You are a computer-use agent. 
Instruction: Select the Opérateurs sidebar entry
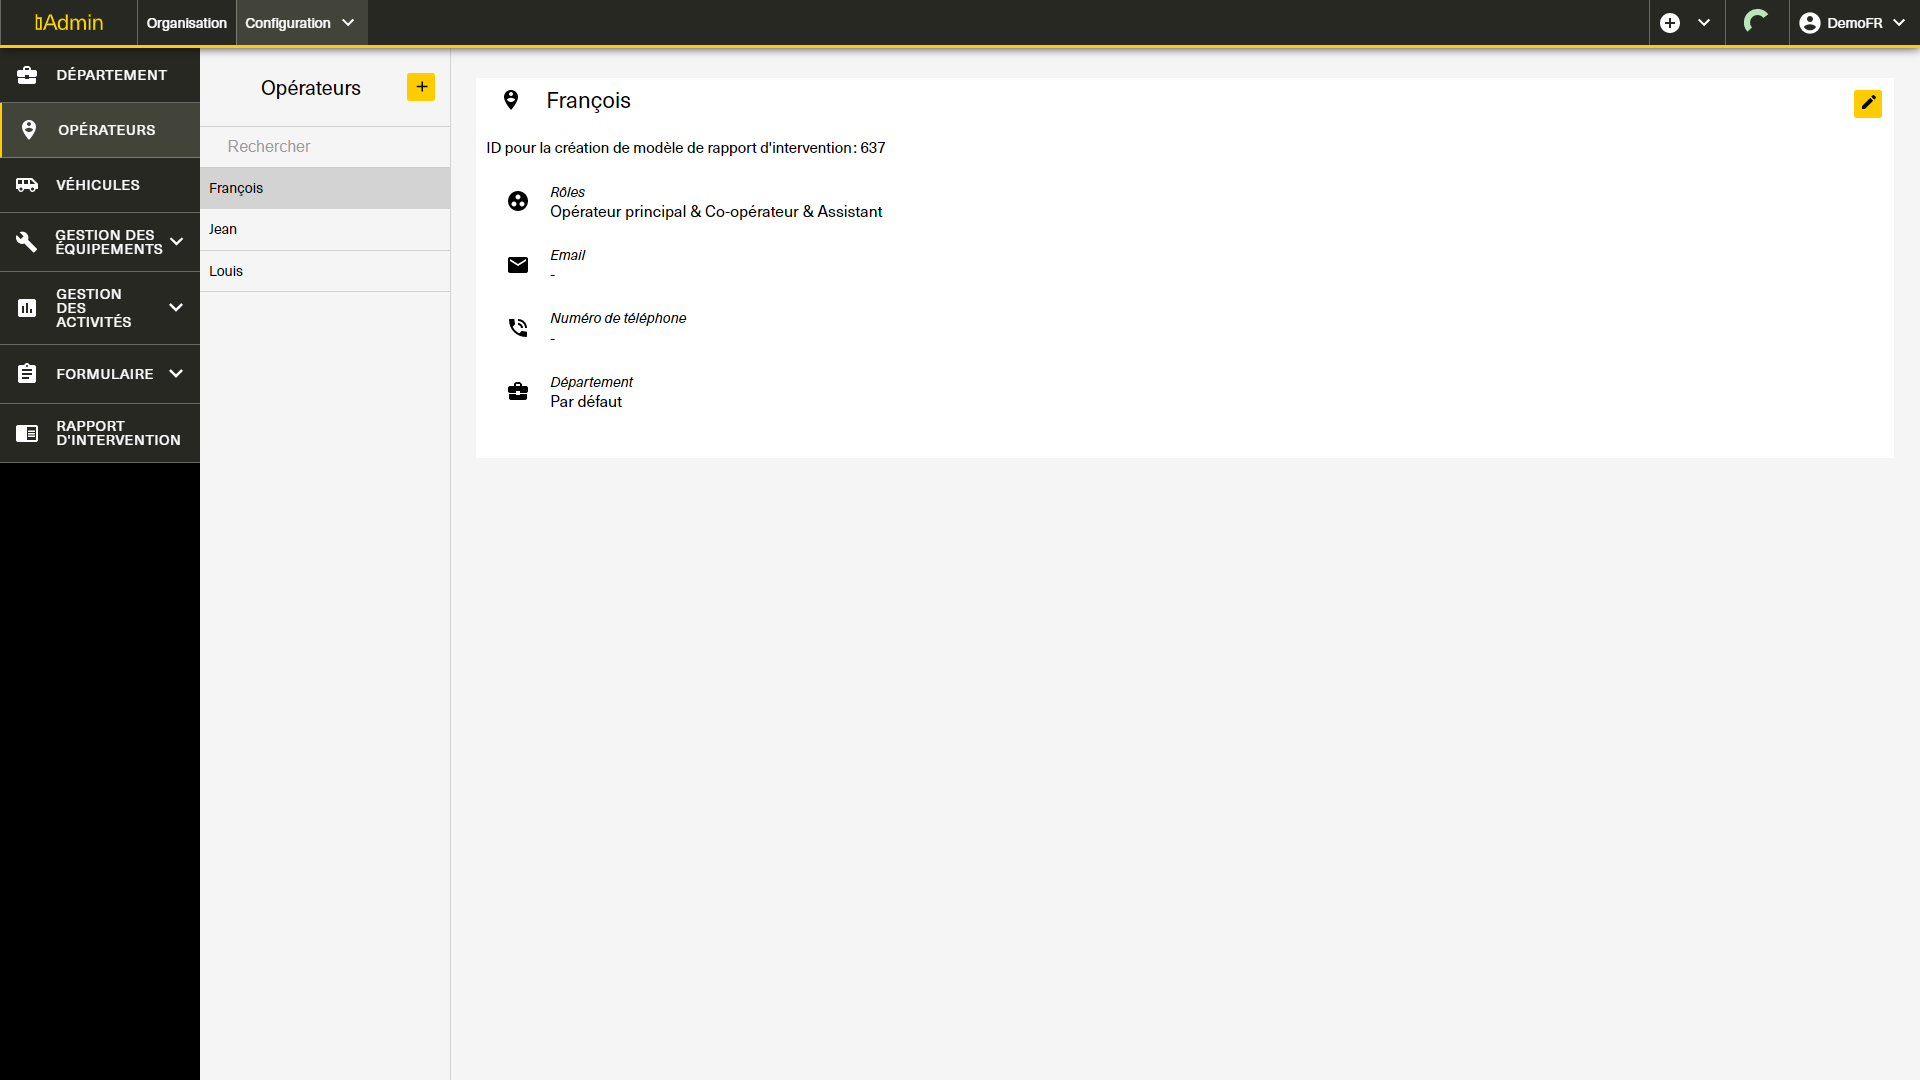pos(106,130)
